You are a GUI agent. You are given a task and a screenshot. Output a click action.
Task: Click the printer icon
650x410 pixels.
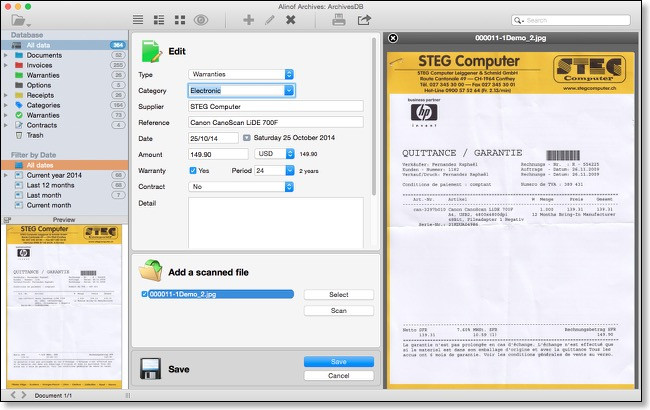(x=339, y=19)
